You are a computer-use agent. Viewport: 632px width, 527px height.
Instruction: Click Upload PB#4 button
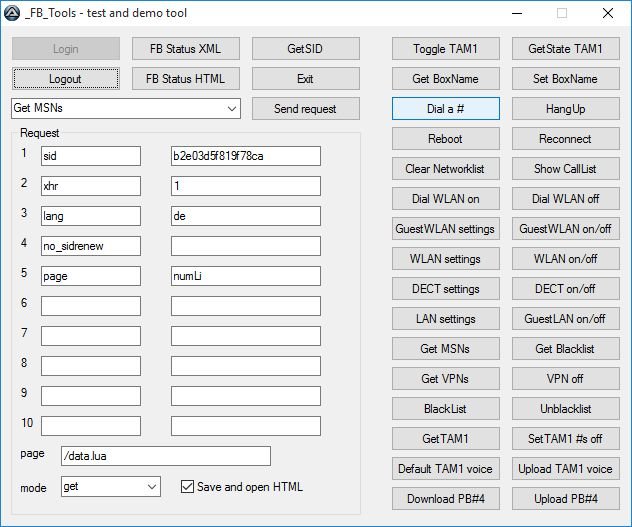pyautogui.click(x=566, y=498)
